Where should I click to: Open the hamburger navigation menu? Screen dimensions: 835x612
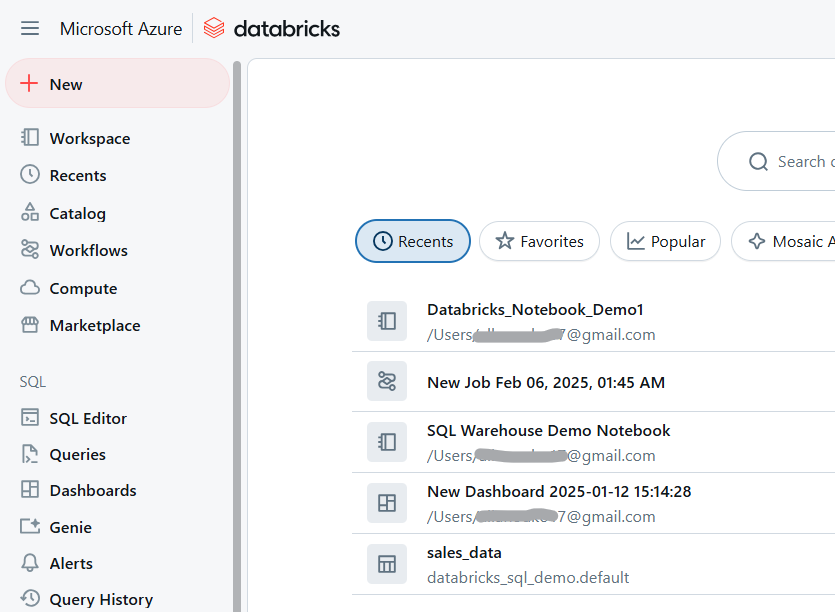30,28
